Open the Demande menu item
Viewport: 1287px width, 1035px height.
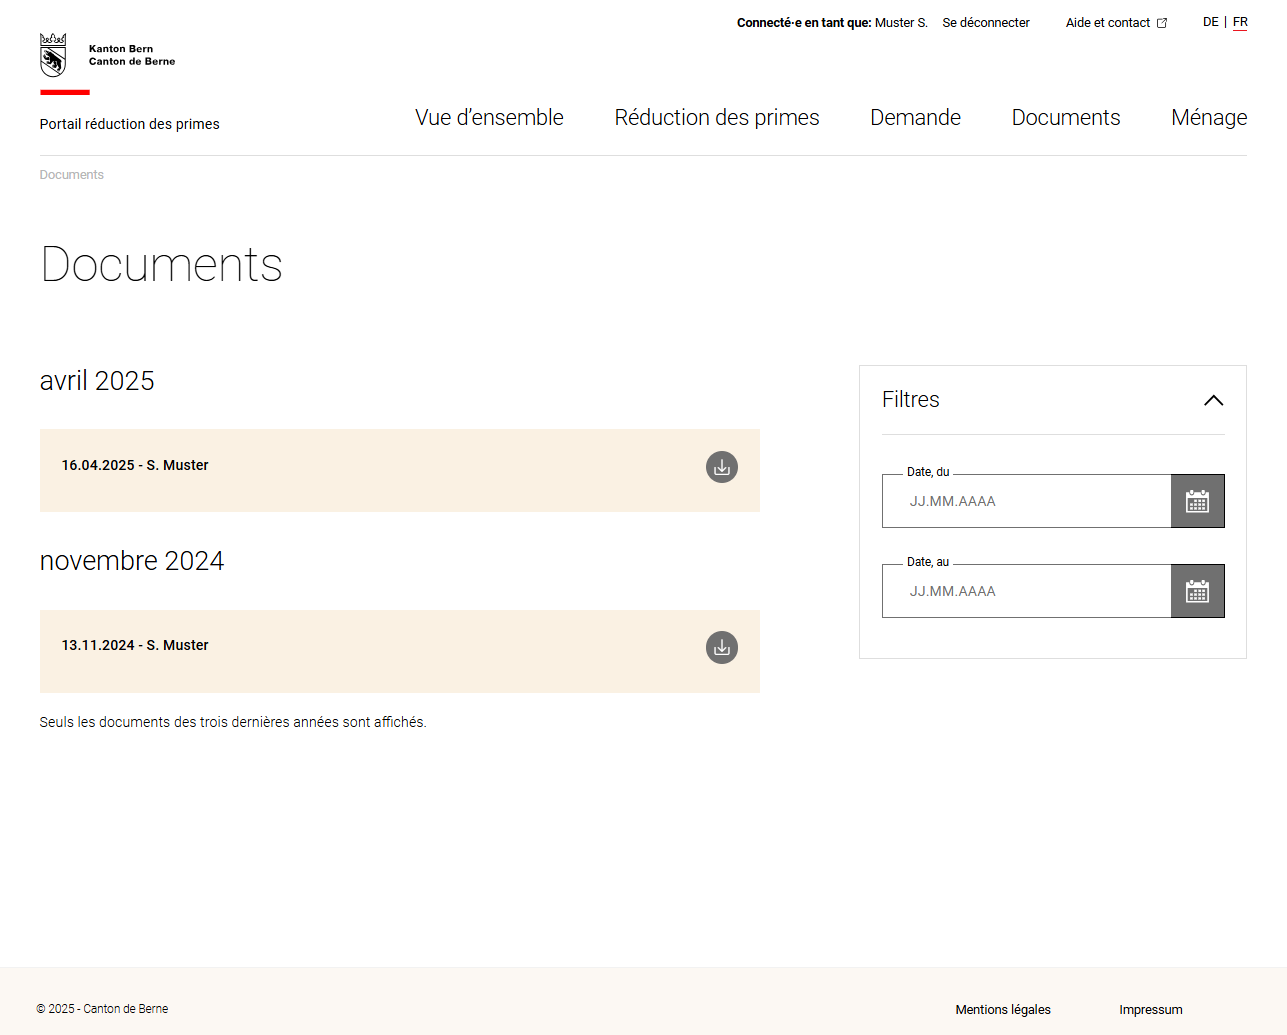[x=915, y=117]
